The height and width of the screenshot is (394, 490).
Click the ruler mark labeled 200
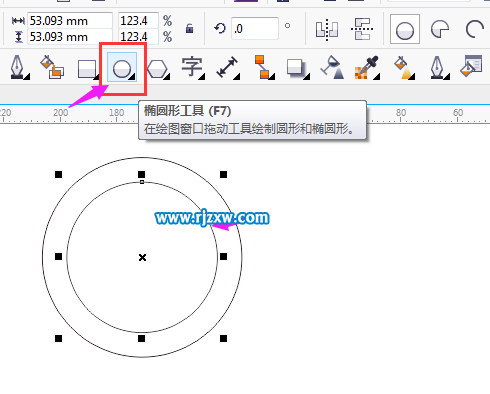[60, 113]
